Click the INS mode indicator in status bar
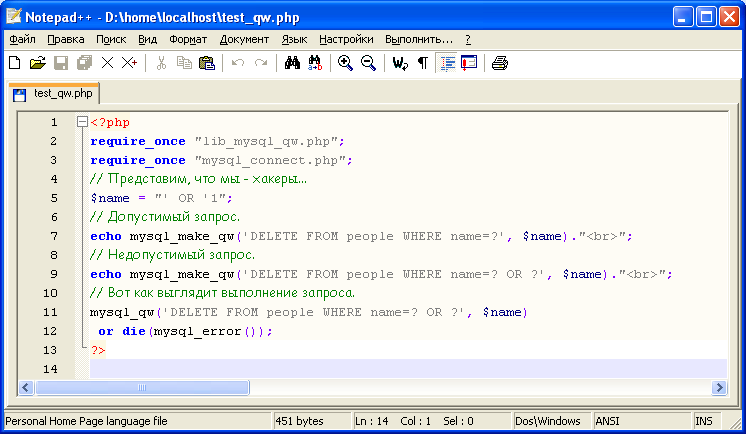746x434 pixels. [704, 421]
